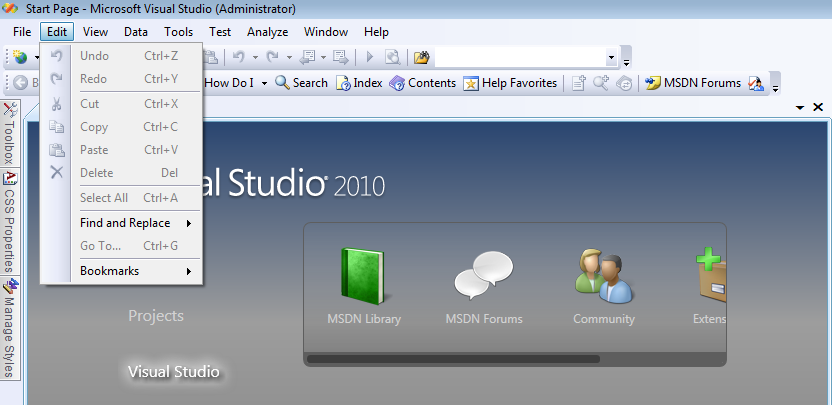Click the Community people icon
Image resolution: width=832 pixels, height=405 pixels.
(x=604, y=276)
